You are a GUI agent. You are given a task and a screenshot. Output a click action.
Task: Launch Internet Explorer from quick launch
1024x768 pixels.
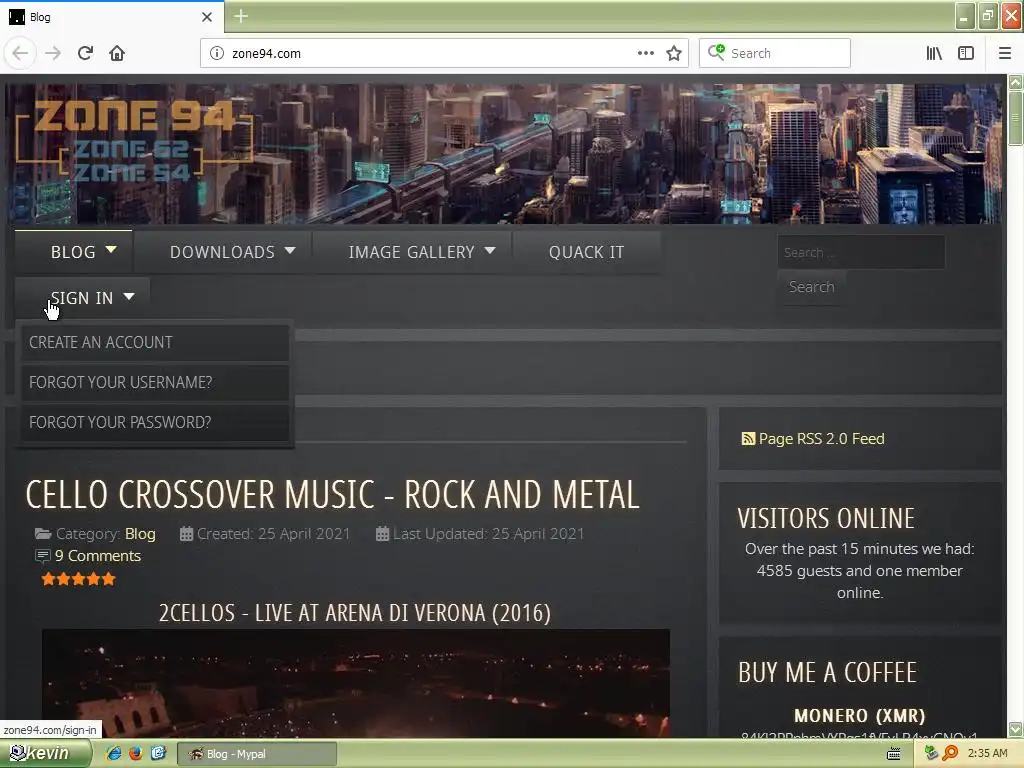pyautogui.click(x=114, y=754)
